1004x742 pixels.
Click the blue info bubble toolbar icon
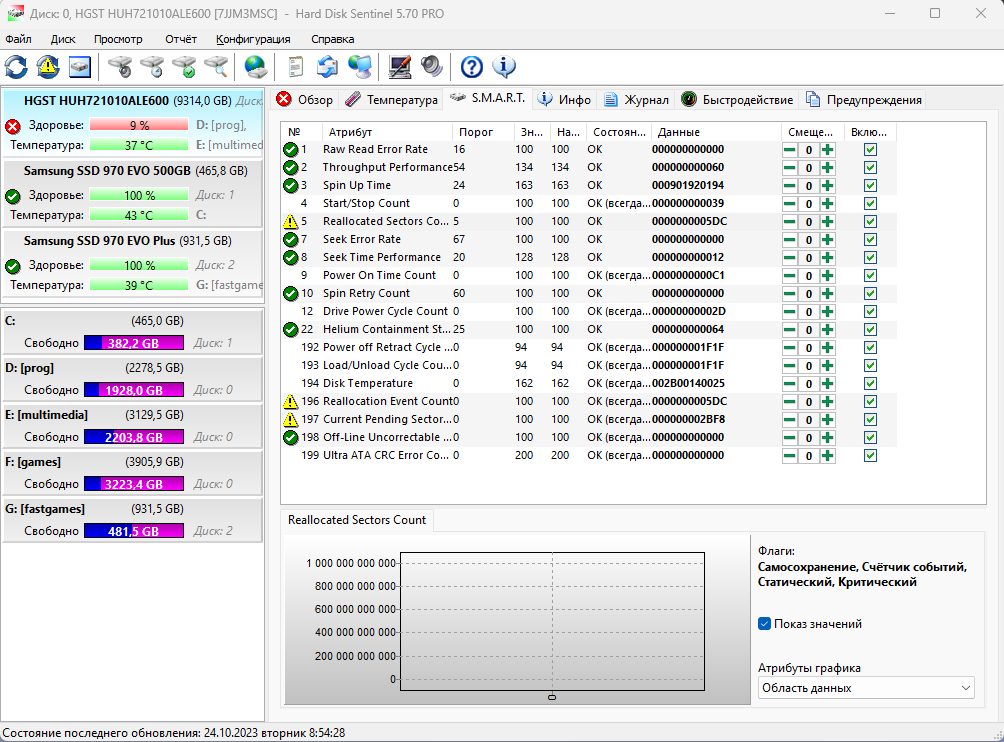(x=504, y=67)
